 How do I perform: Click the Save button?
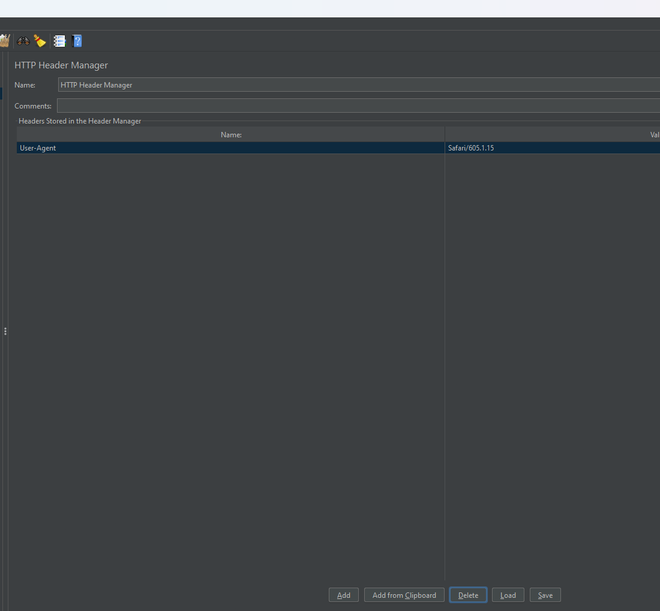545,595
